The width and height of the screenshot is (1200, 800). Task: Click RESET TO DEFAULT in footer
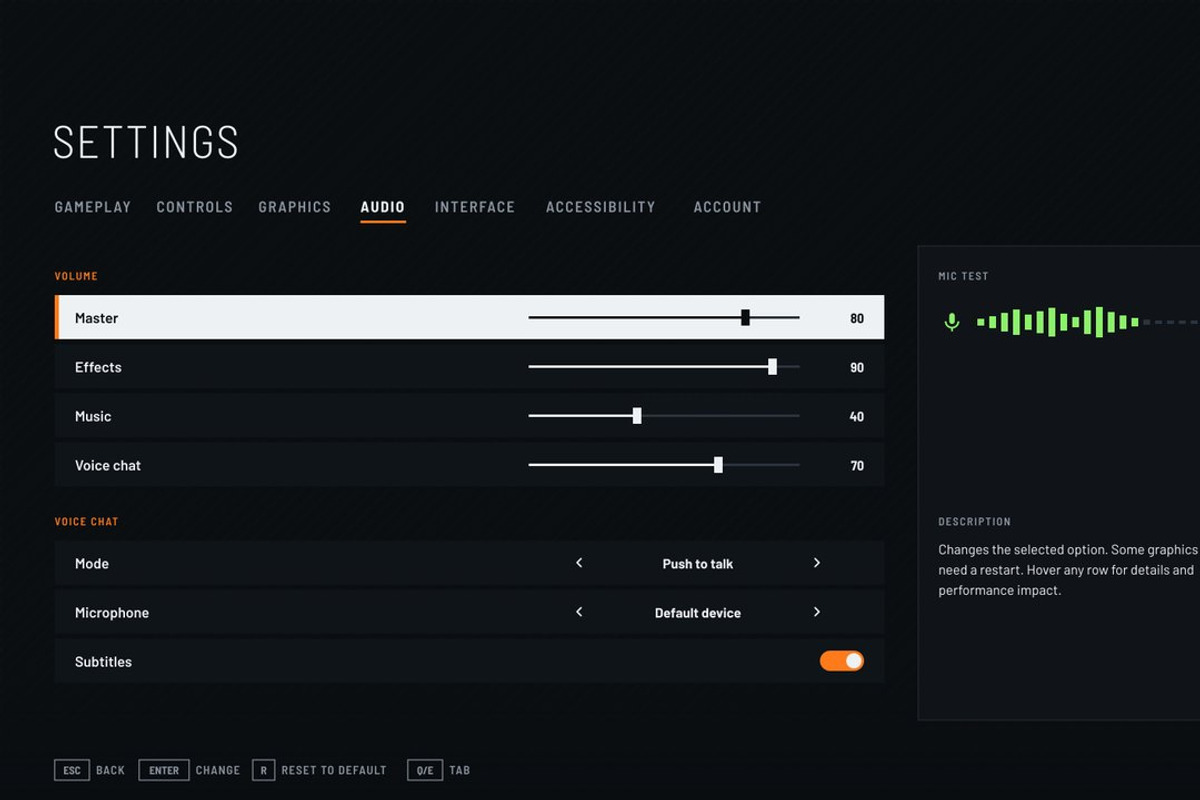(x=334, y=770)
